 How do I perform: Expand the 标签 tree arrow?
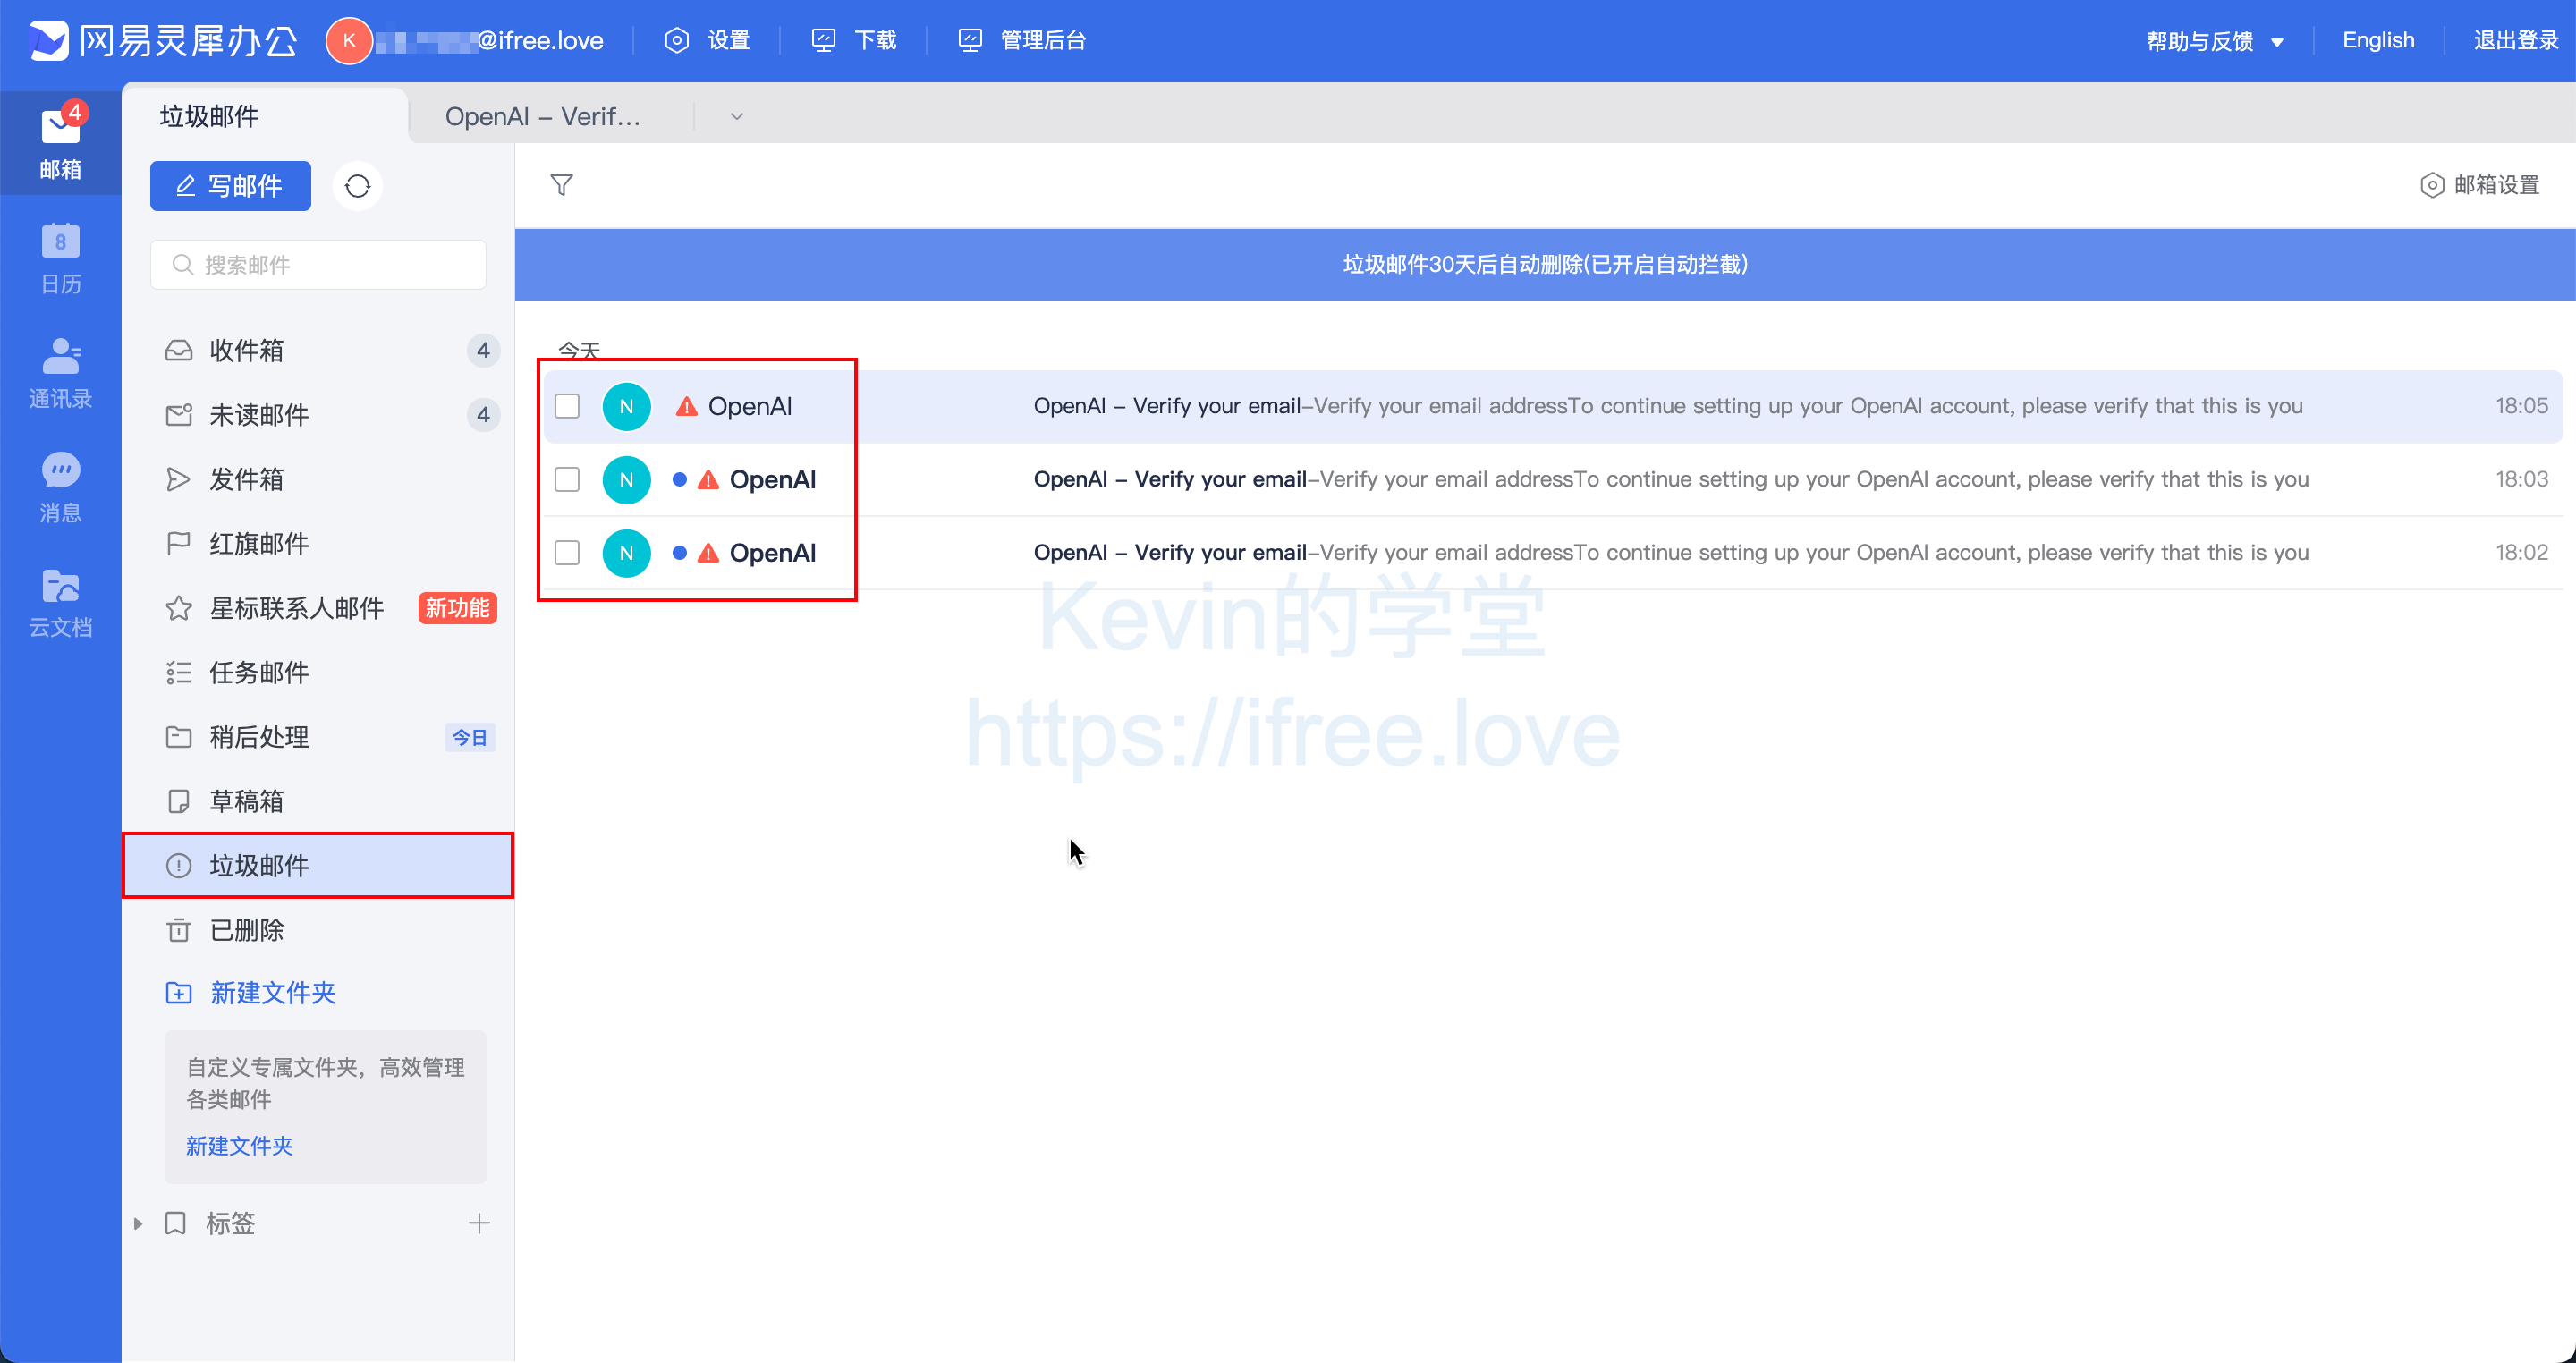[137, 1223]
